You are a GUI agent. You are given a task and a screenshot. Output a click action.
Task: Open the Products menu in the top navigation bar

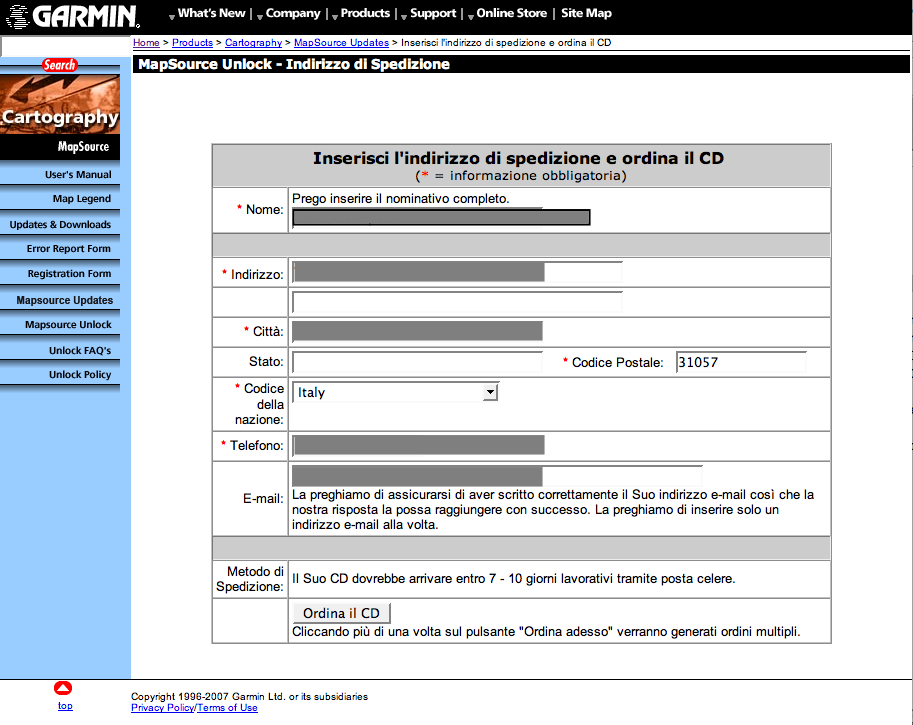(365, 13)
